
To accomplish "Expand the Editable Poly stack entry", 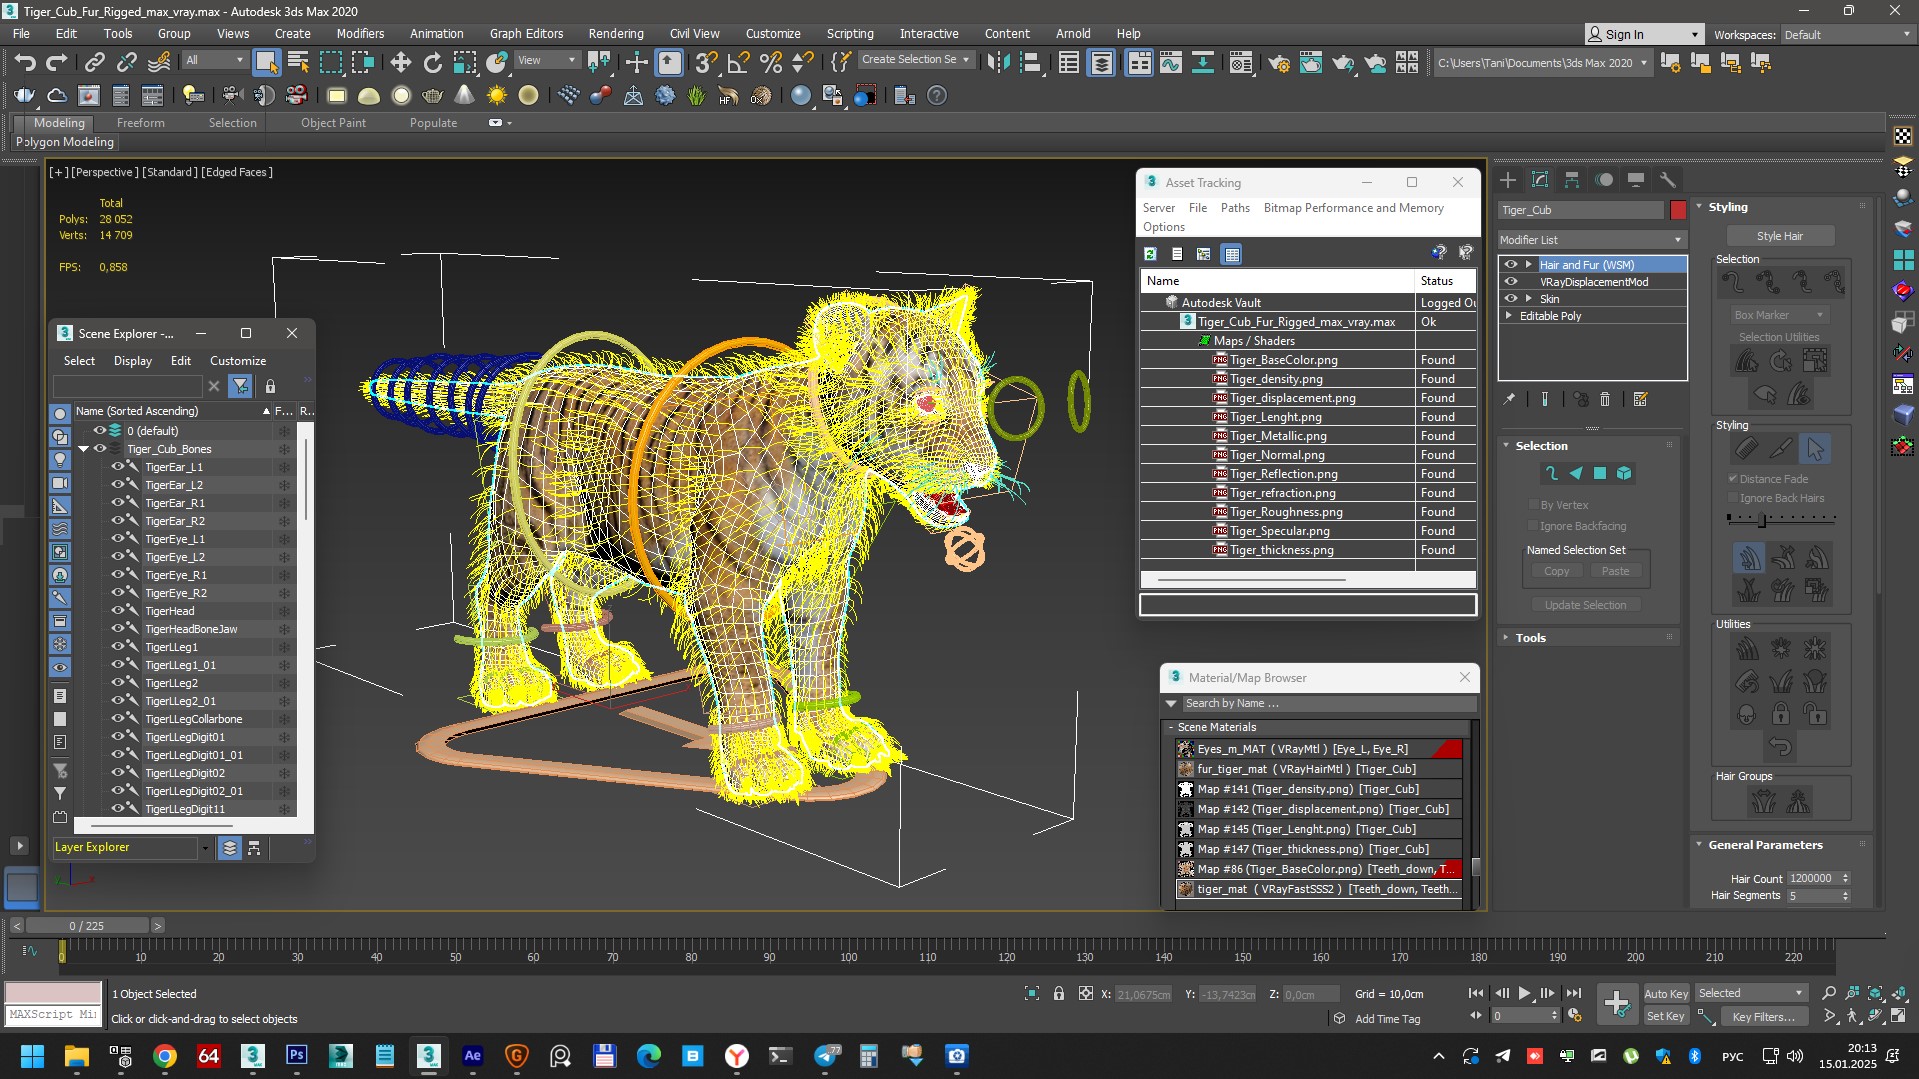I will pyautogui.click(x=1509, y=316).
